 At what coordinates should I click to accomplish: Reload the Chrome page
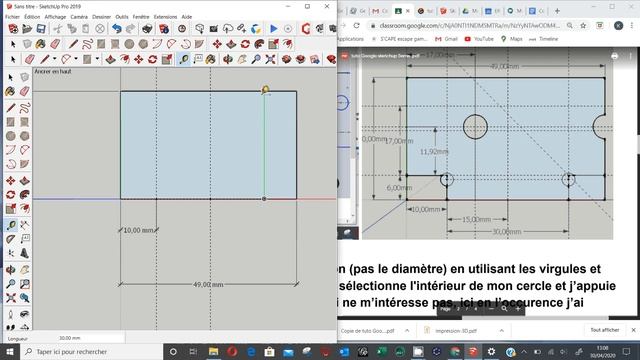(356, 25)
